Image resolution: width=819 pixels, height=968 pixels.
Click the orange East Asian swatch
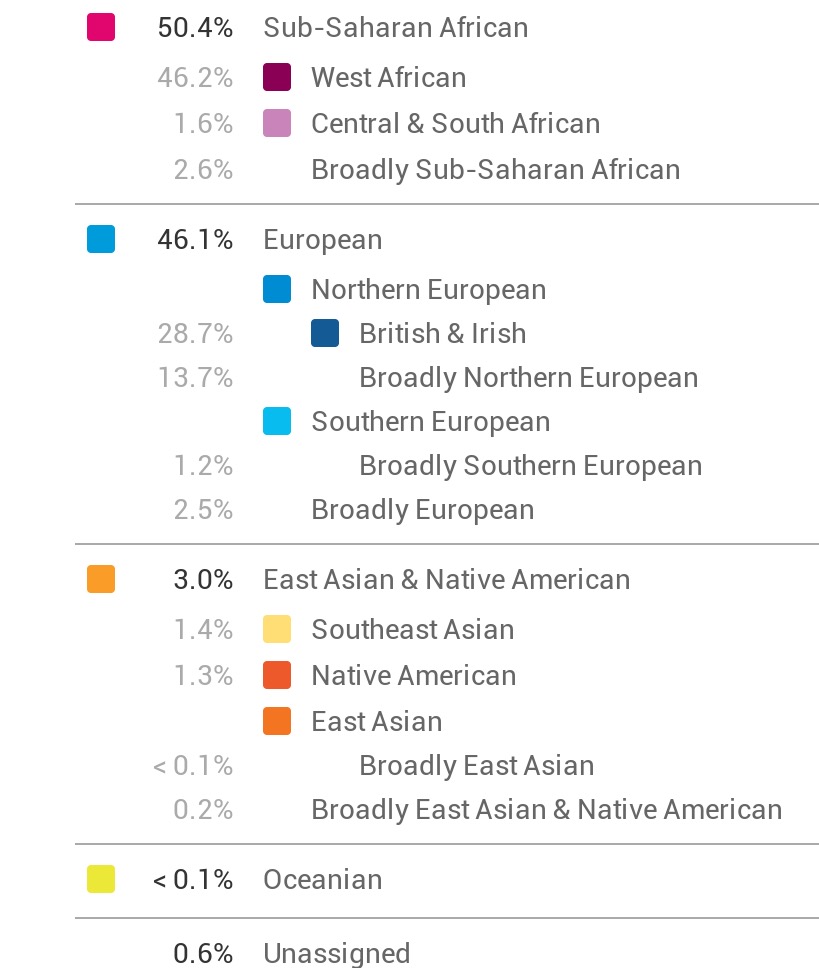[x=277, y=721]
